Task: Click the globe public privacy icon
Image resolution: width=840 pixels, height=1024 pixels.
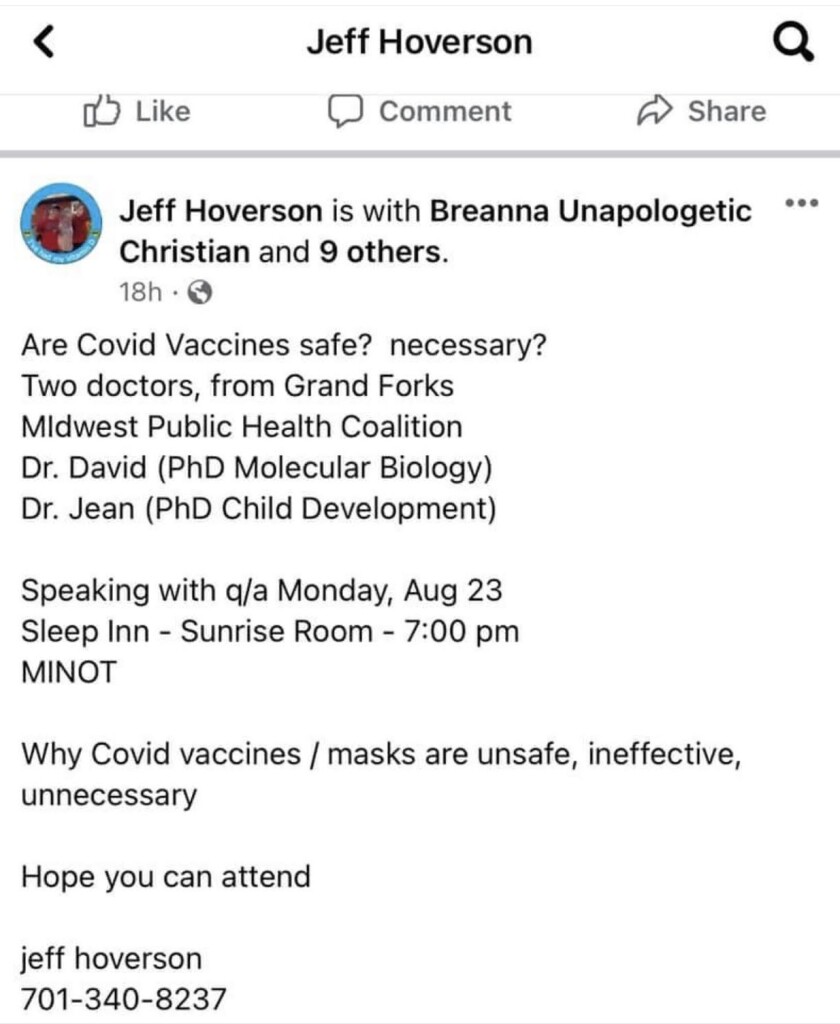Action: (x=201, y=293)
